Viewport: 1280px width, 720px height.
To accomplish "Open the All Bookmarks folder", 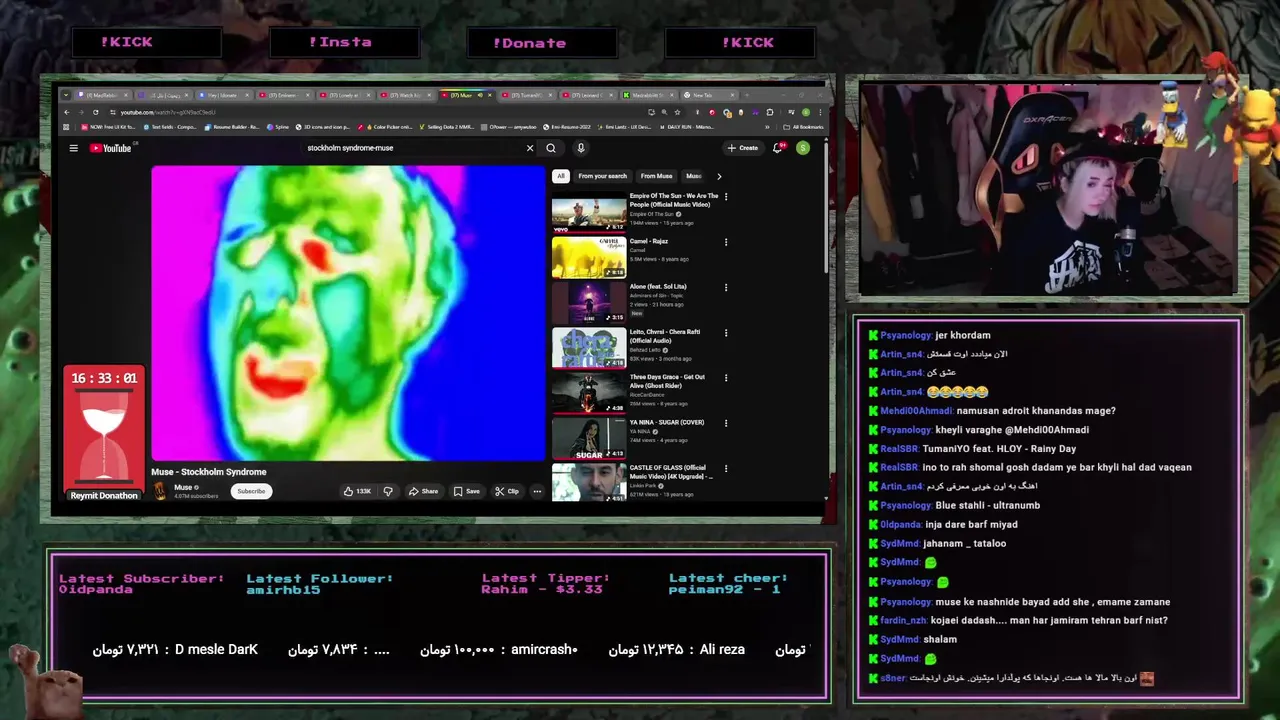I will coord(803,127).
